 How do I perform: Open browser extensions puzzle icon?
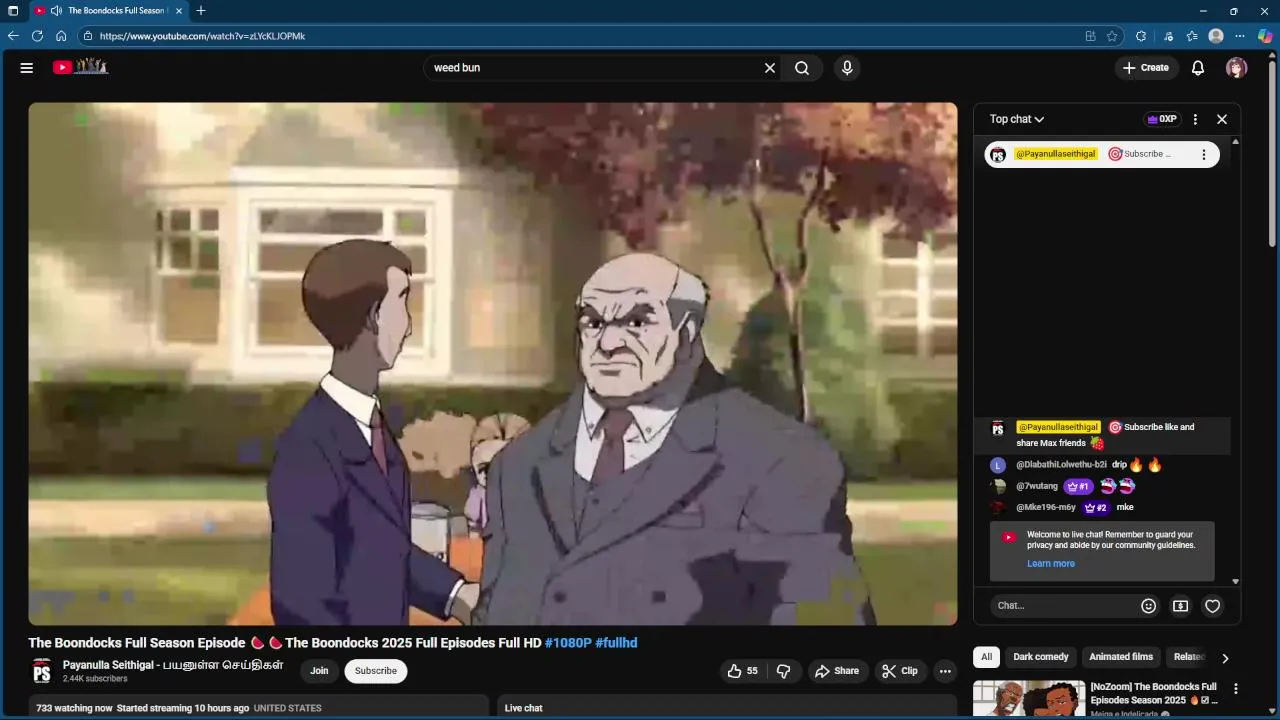[x=1141, y=36]
